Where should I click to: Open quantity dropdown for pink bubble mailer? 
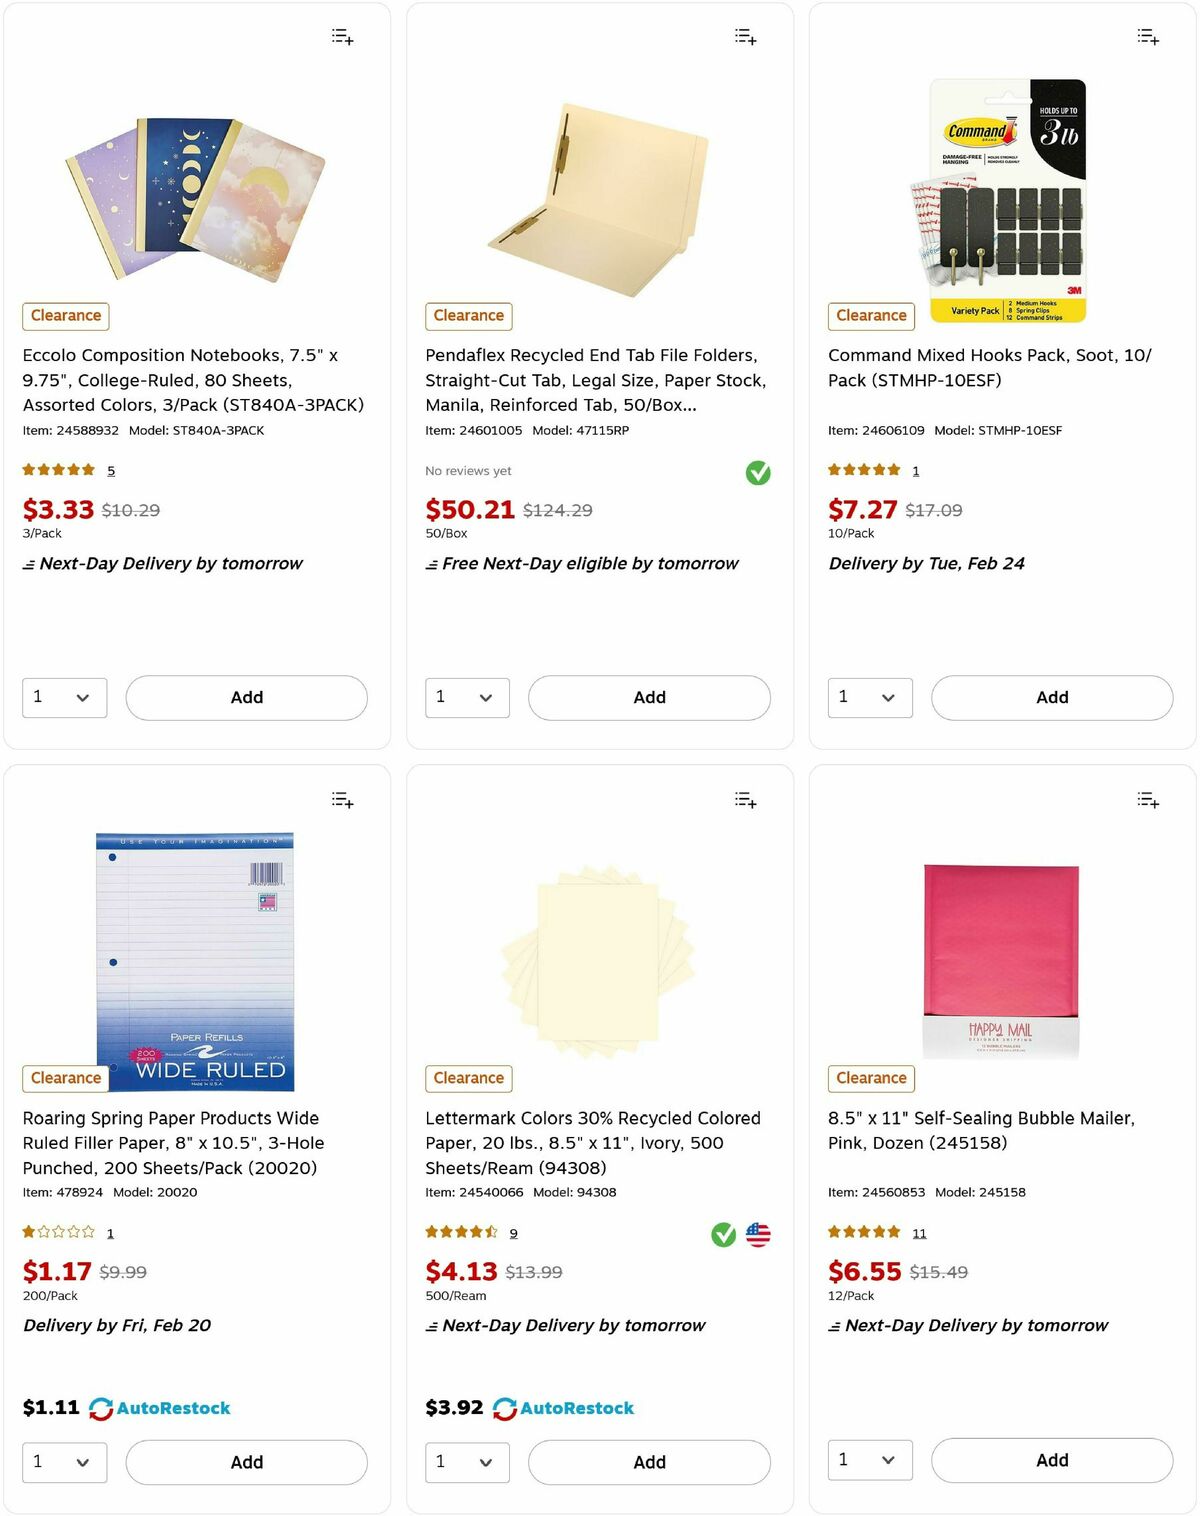(869, 1460)
